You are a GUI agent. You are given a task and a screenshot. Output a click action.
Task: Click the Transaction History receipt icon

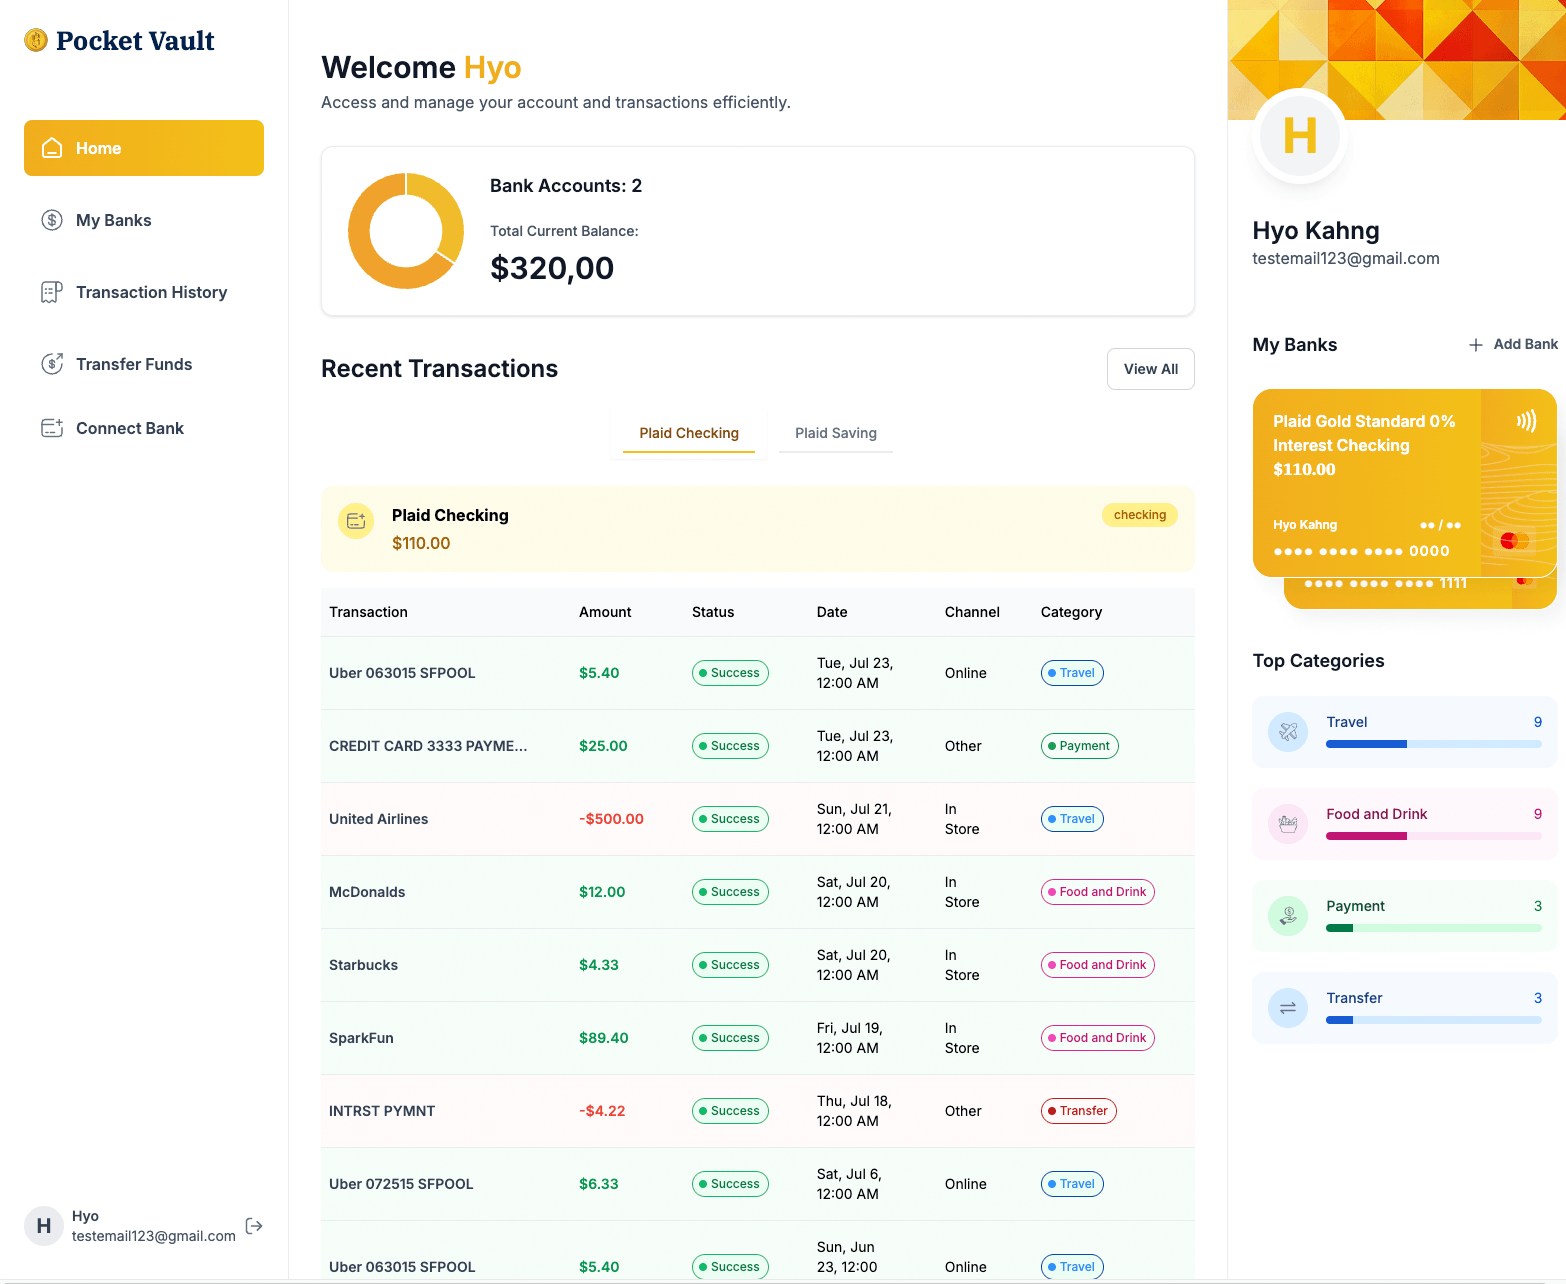pyautogui.click(x=52, y=292)
